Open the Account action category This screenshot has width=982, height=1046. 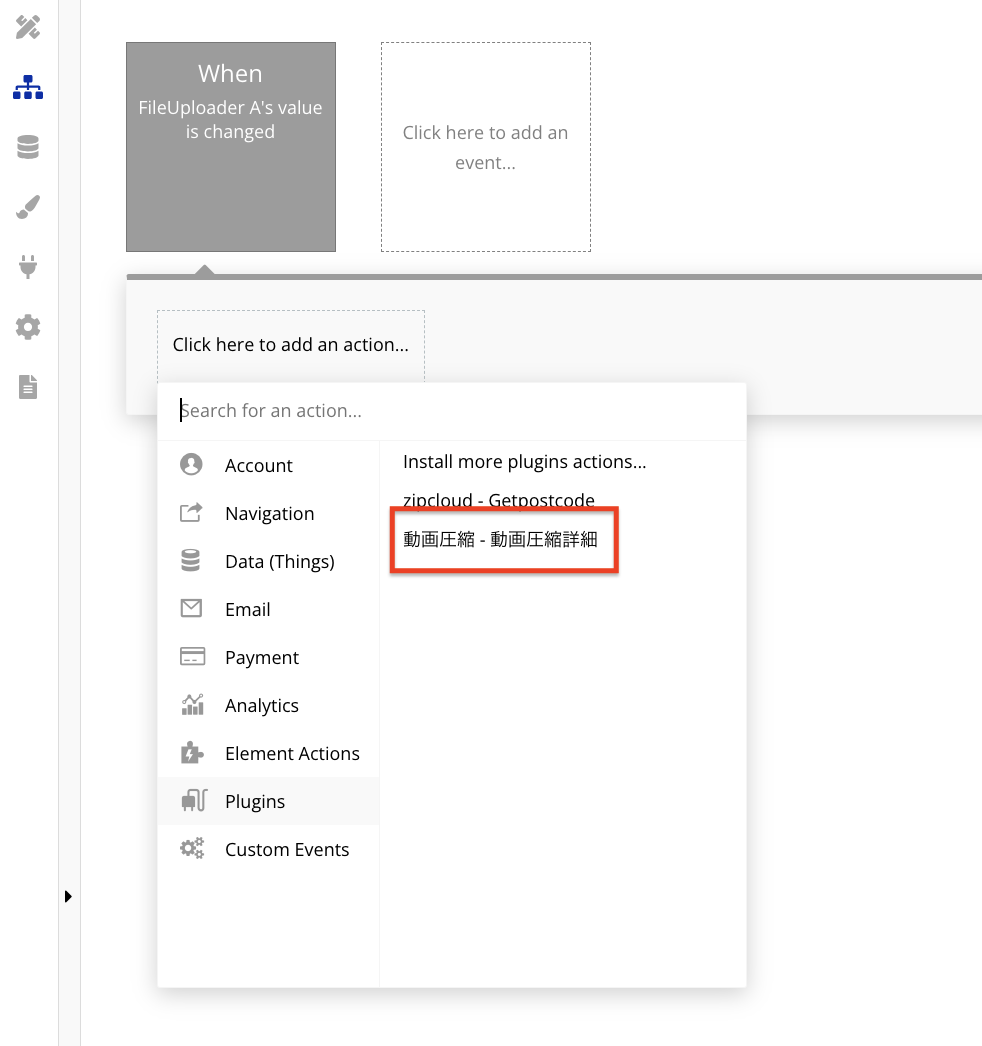click(x=268, y=465)
